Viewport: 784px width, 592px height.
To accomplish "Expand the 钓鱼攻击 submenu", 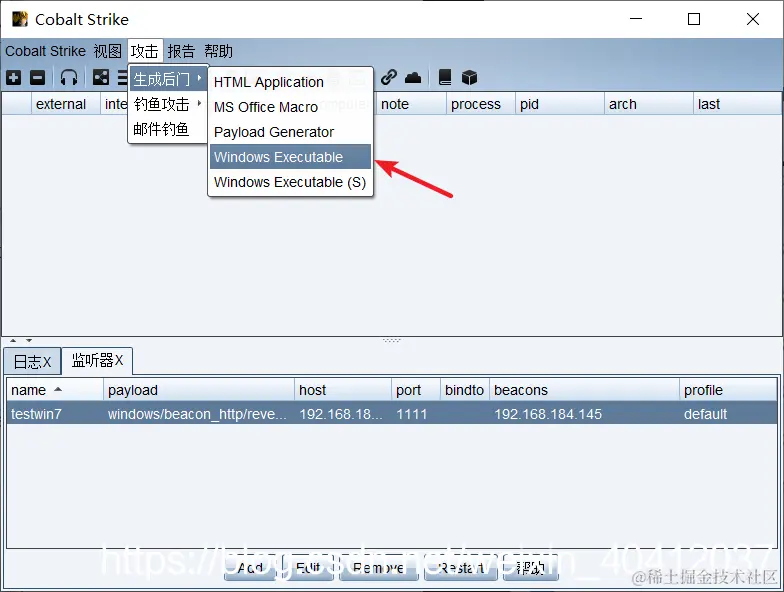I will coord(168,104).
